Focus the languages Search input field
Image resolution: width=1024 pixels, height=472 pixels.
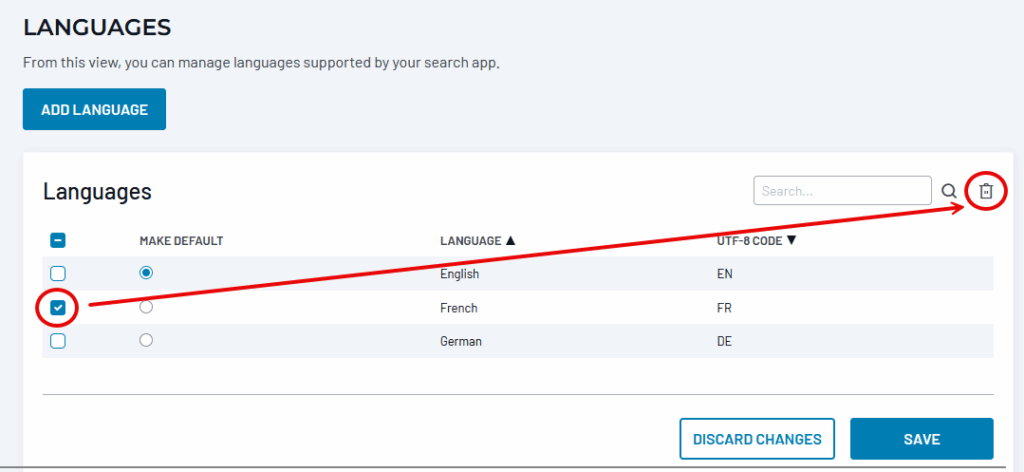[842, 190]
